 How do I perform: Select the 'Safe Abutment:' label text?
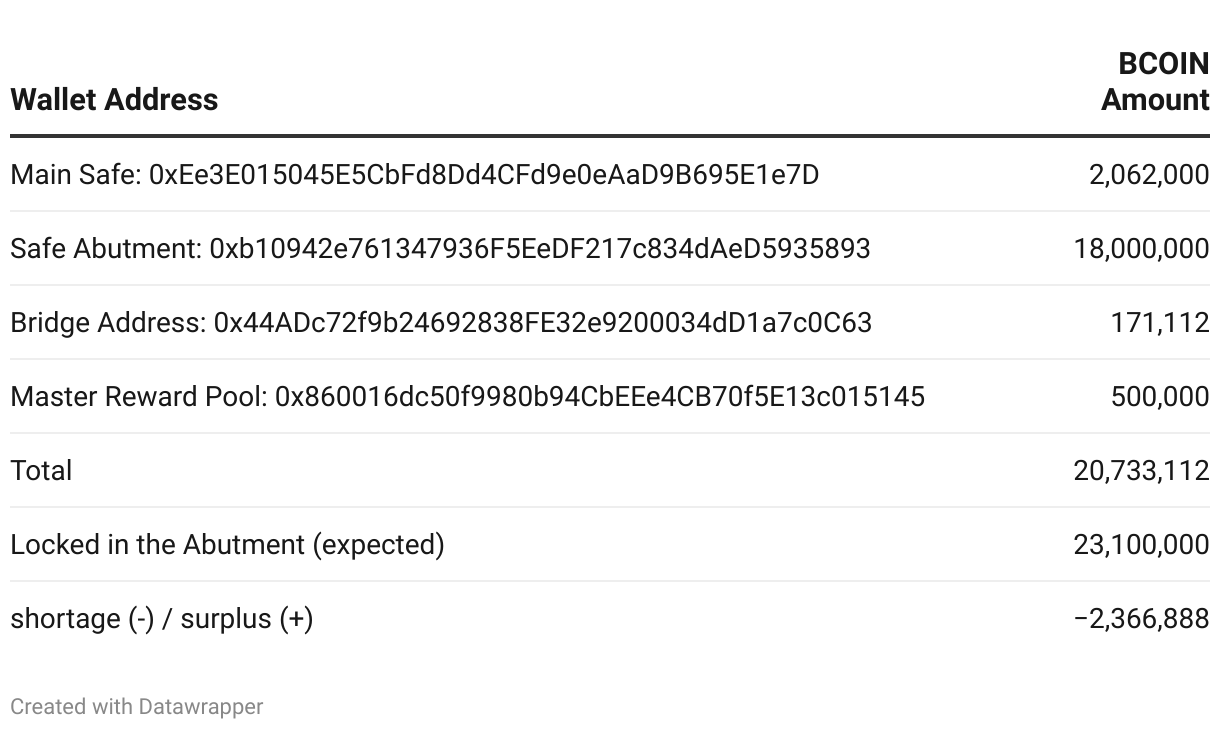coord(106,249)
